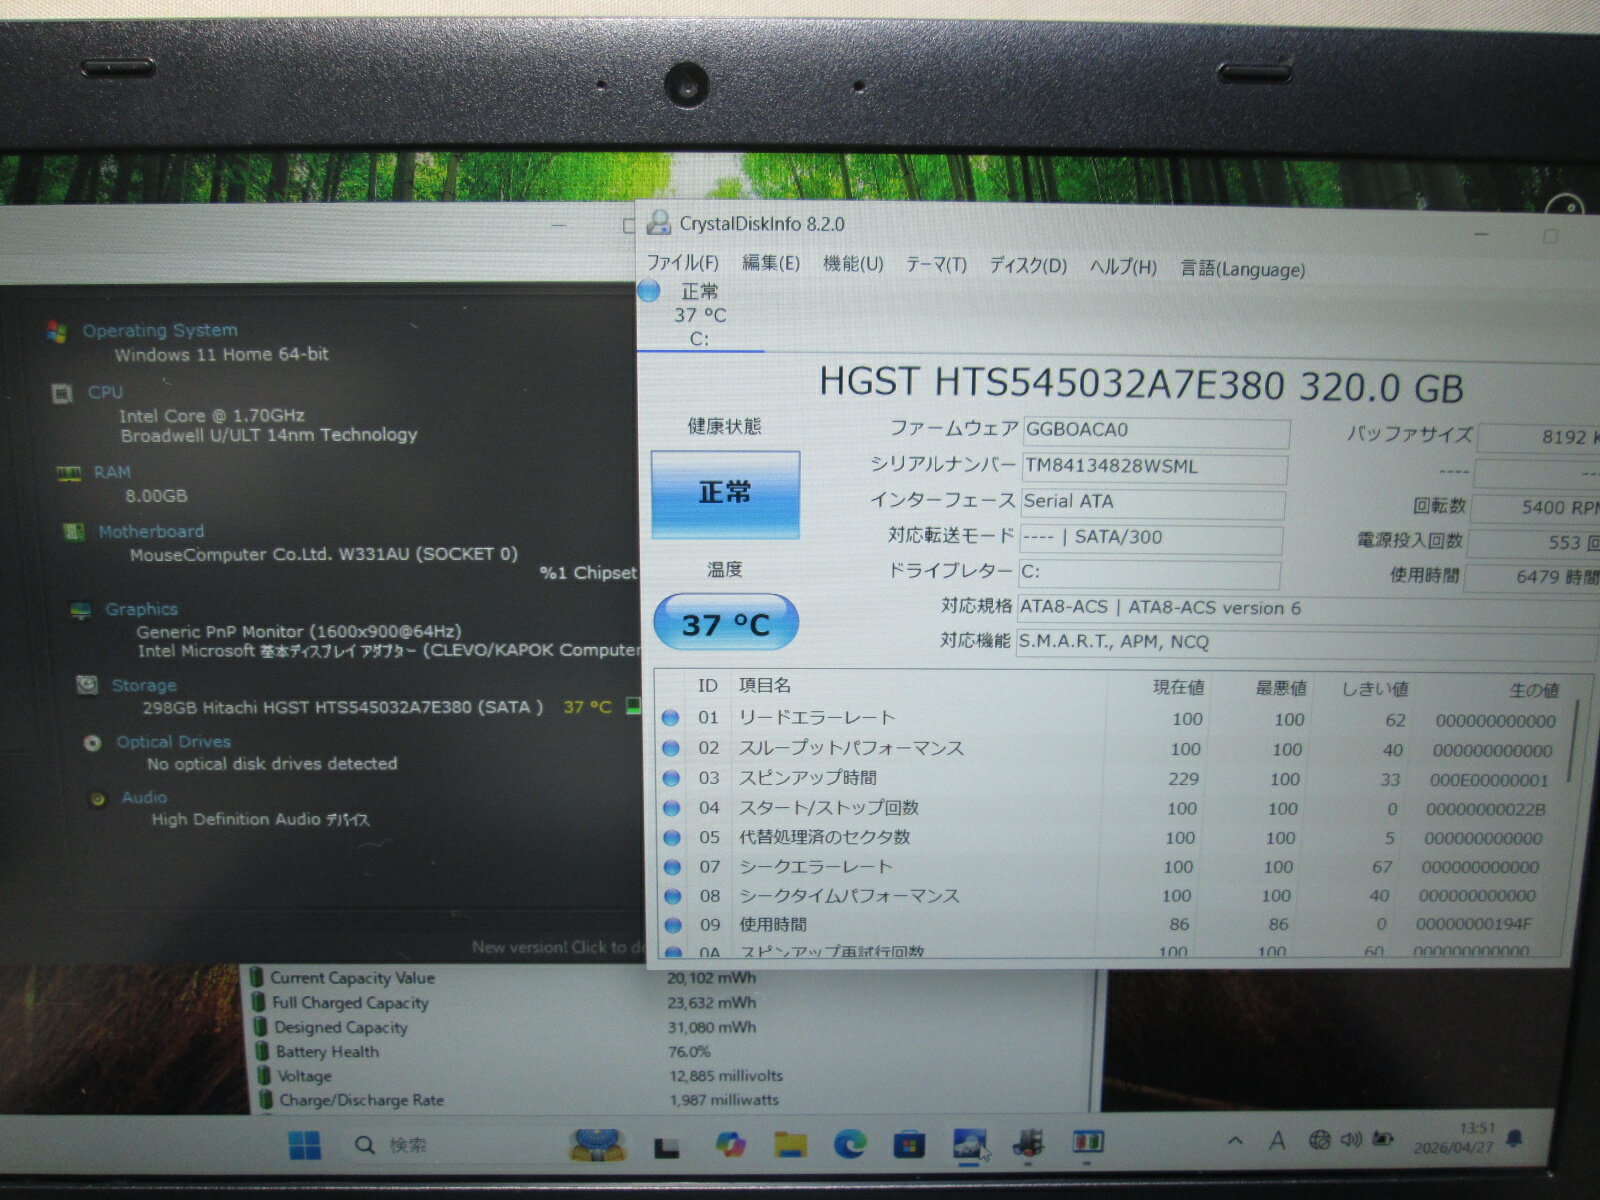
Task: Open the Windows Start menu
Action: click(304, 1145)
